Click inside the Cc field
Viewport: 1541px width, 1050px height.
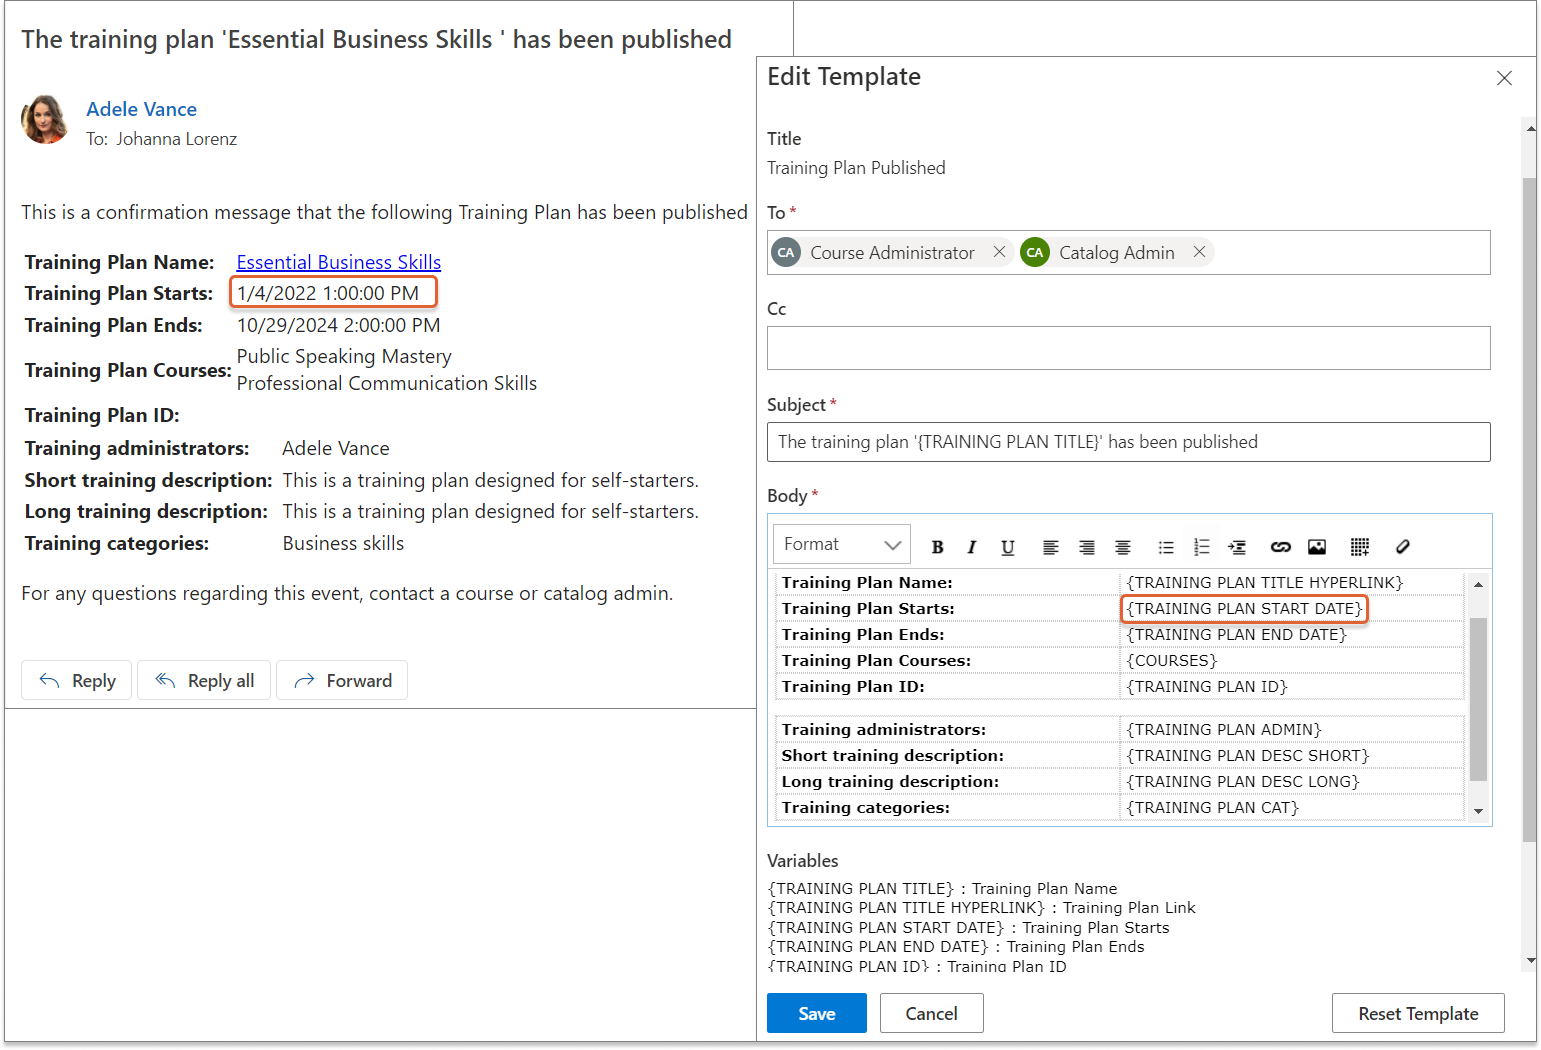click(1128, 348)
